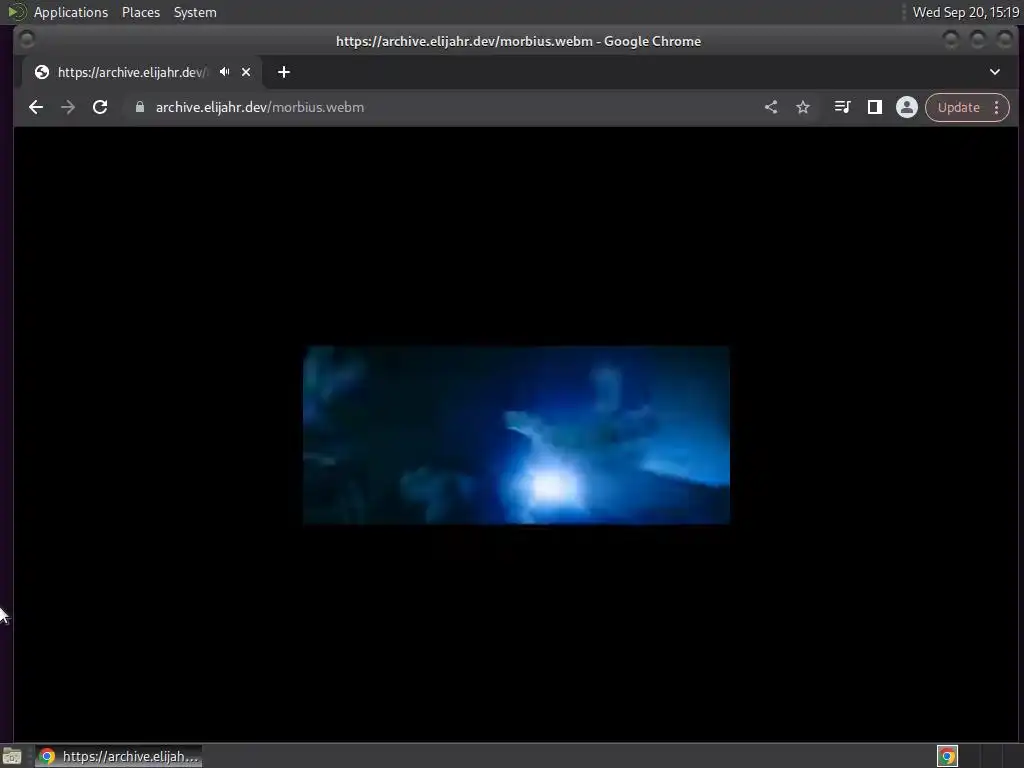The width and height of the screenshot is (1024, 768).
Task: Click Chrome icon in bottom-right tray
Action: 947,756
